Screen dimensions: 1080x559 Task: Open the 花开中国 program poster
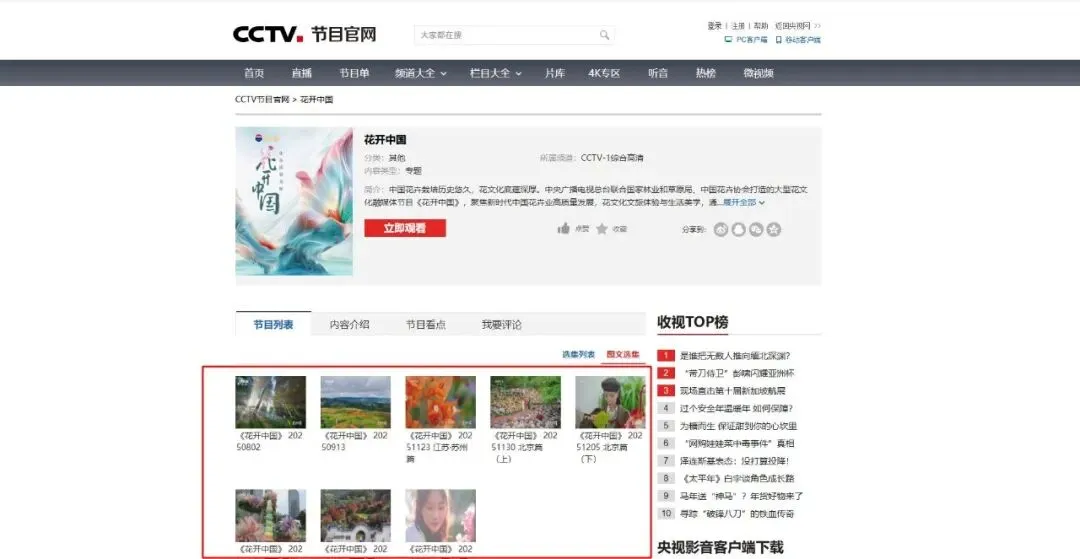coord(294,202)
